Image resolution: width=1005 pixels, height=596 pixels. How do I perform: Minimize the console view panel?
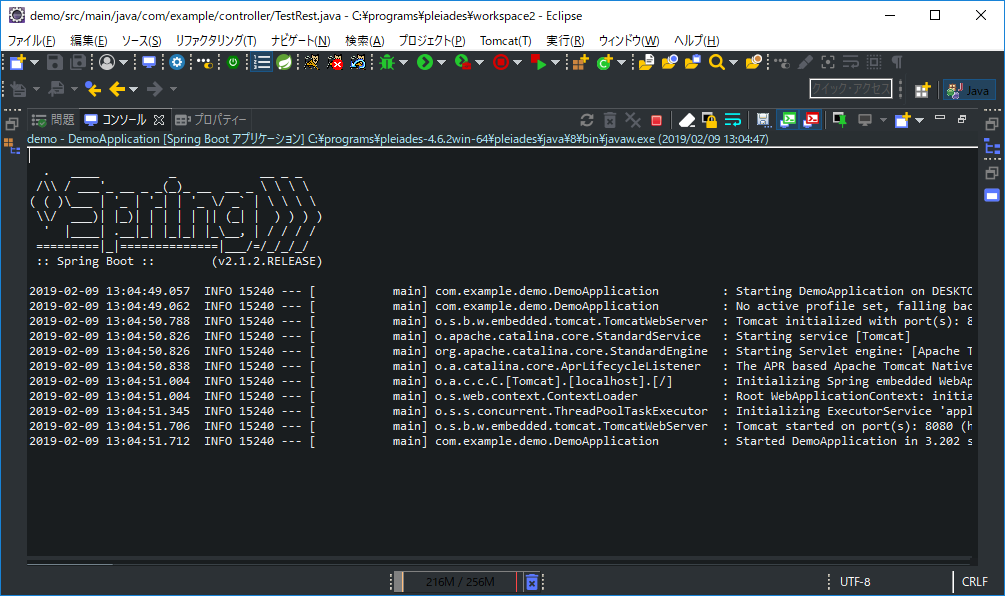coord(940,118)
